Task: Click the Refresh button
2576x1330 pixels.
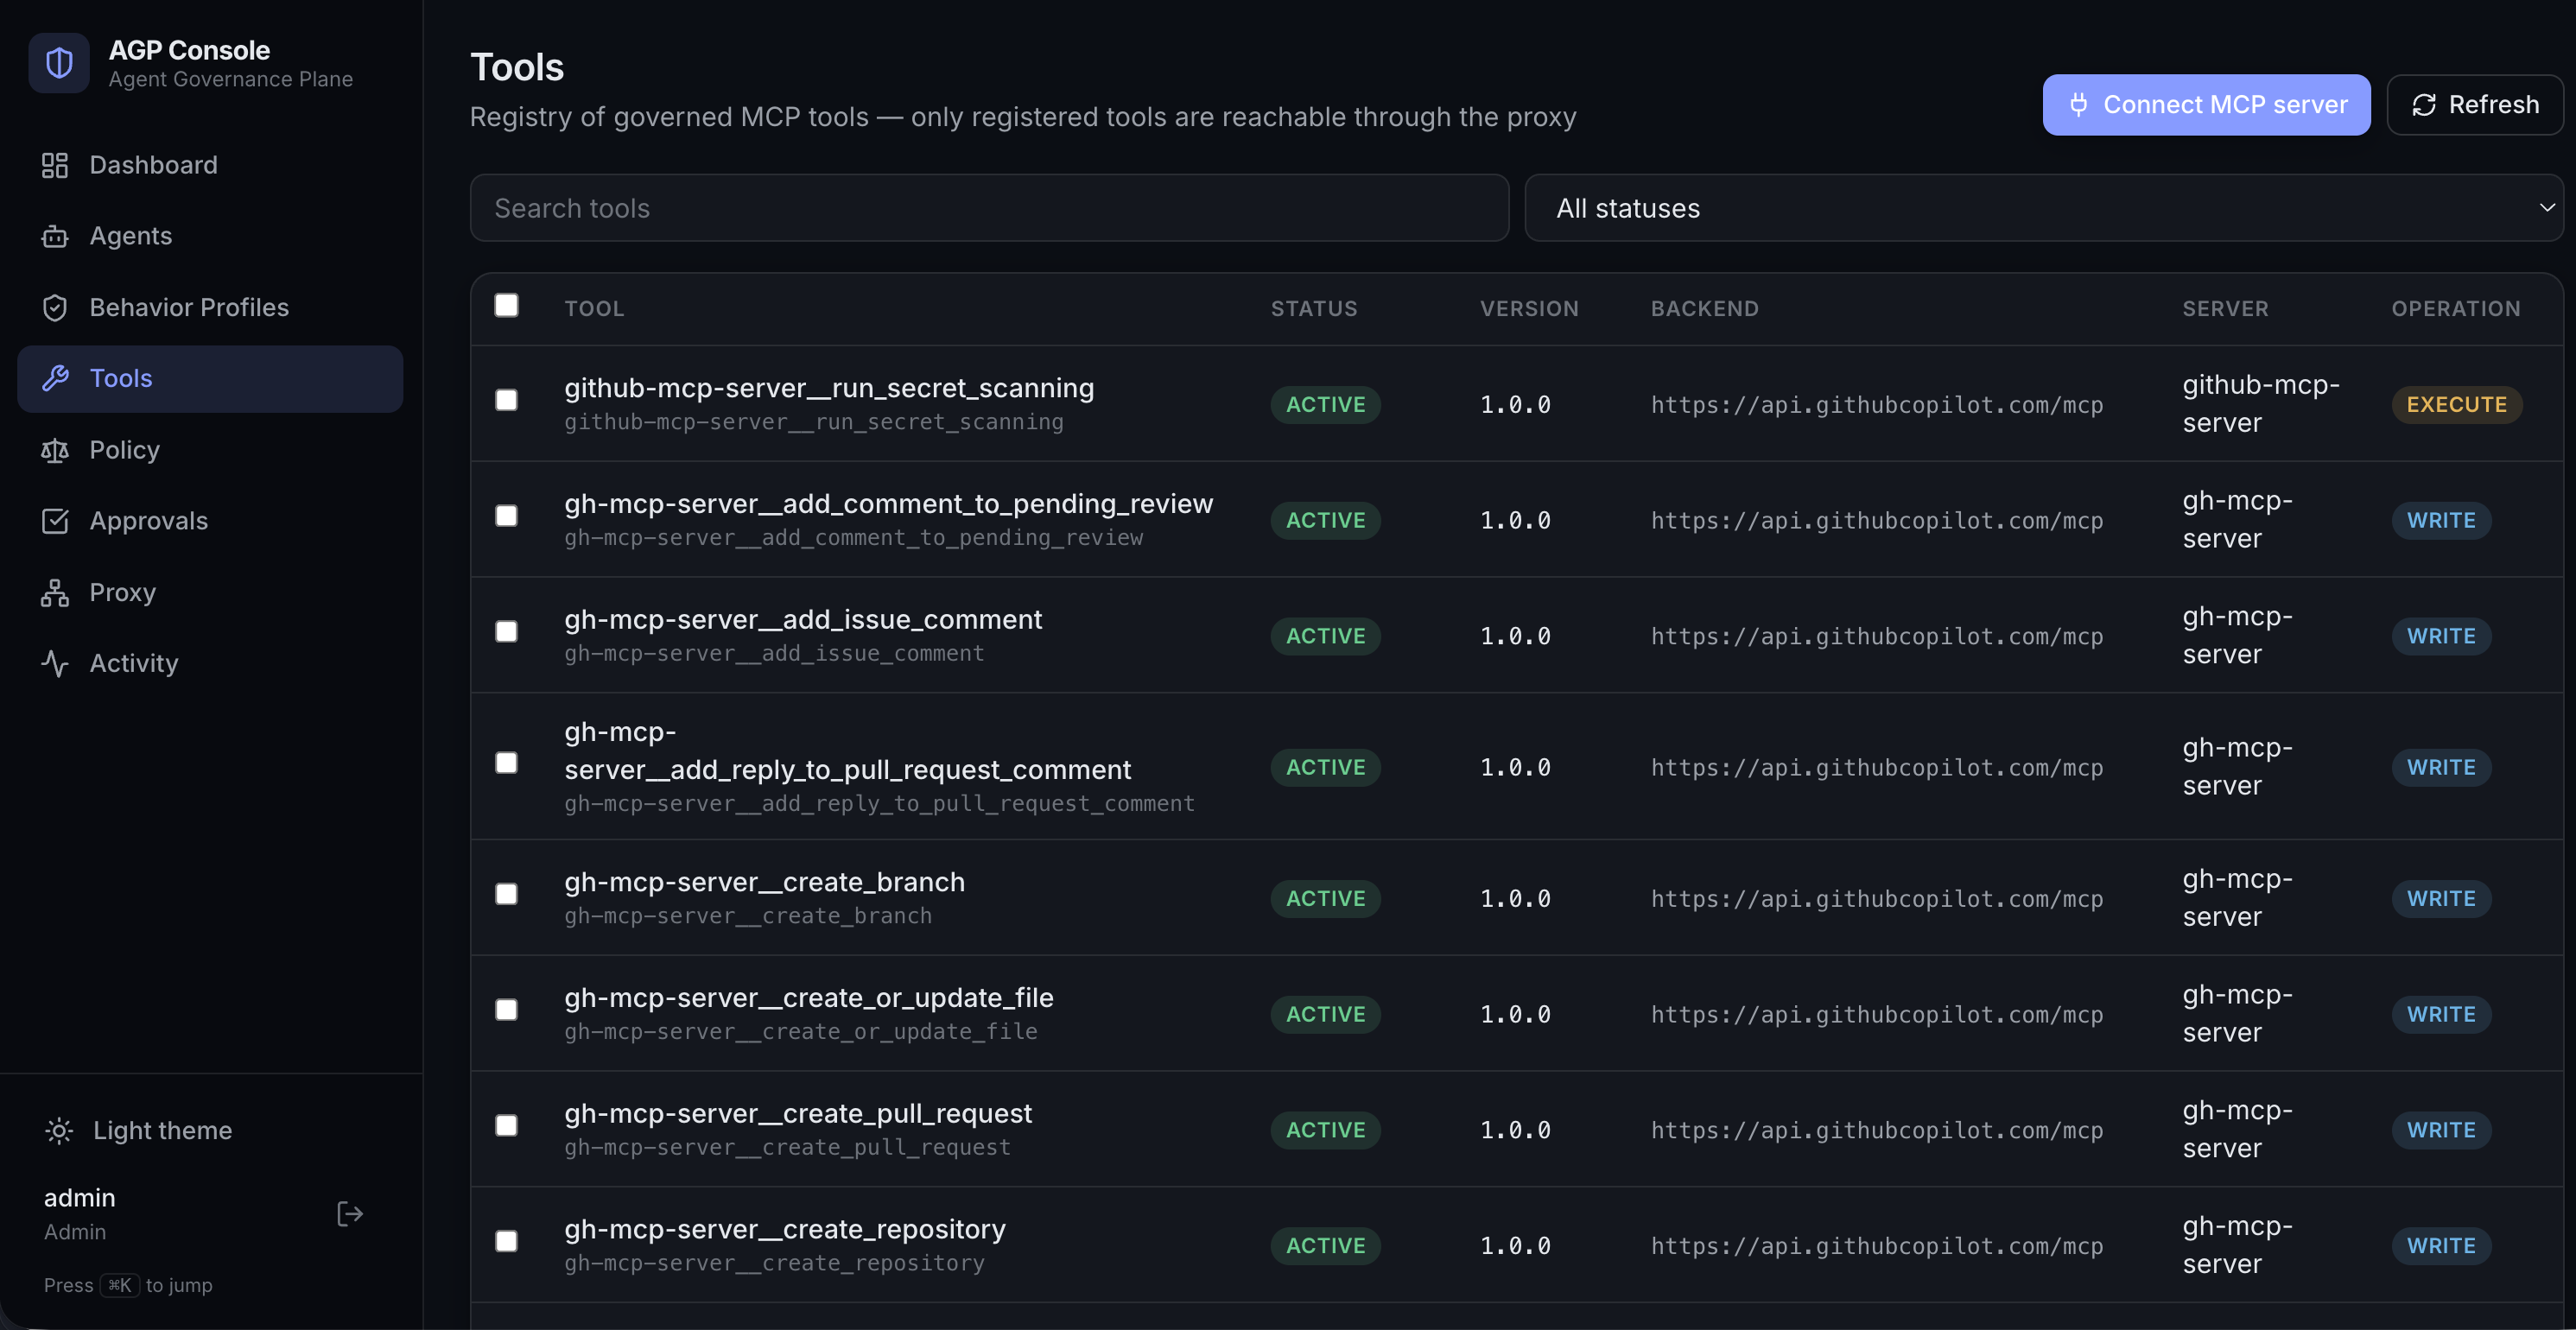Action: [x=2474, y=105]
